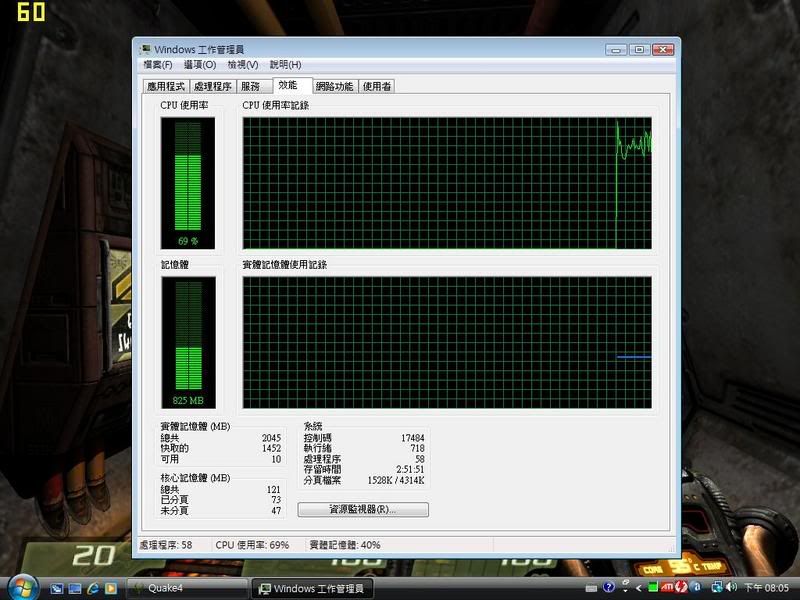Open Switch Between Windows quick launch icon

75,588
